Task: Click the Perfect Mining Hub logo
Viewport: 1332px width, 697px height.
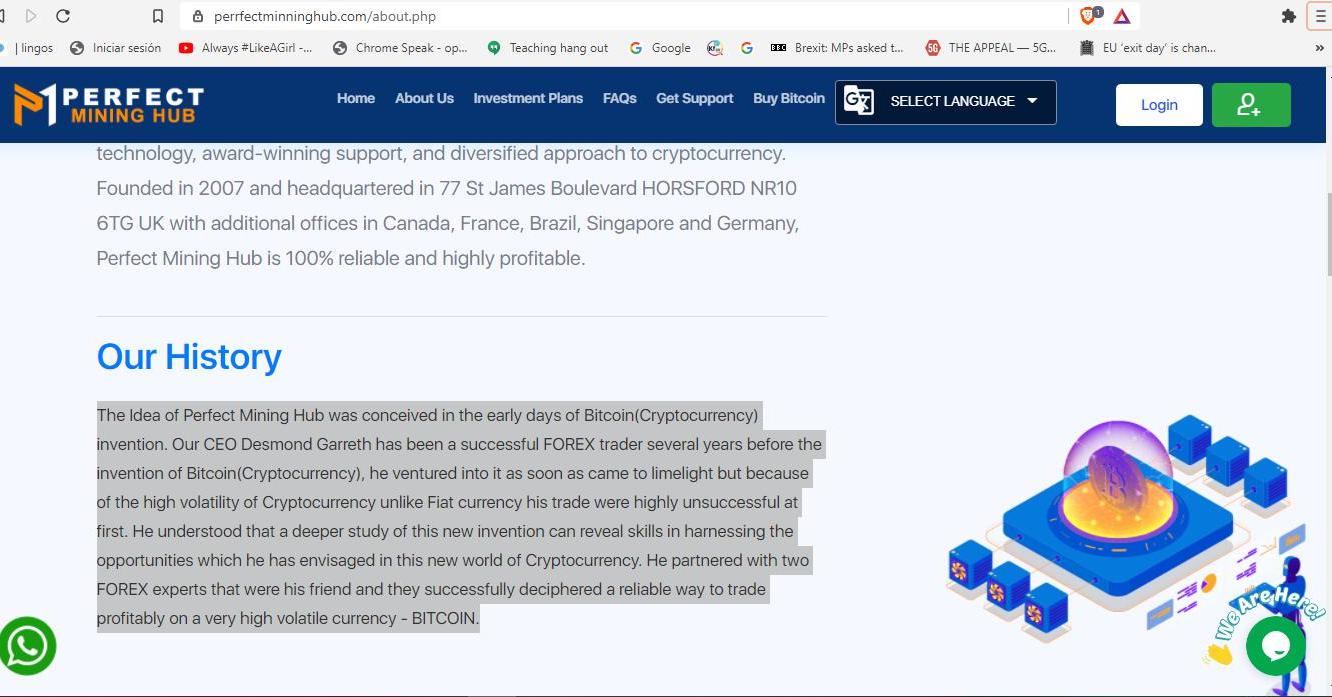Action: tap(109, 104)
